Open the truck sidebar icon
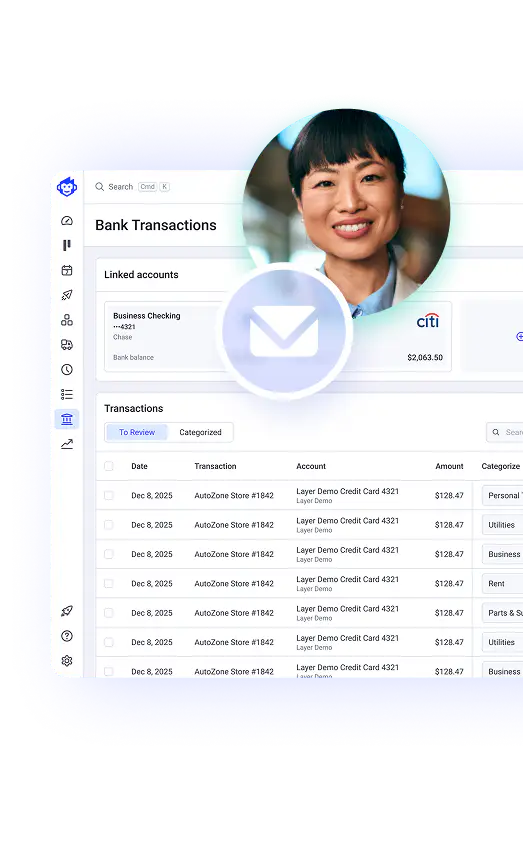The image size is (523, 848). coord(67,344)
